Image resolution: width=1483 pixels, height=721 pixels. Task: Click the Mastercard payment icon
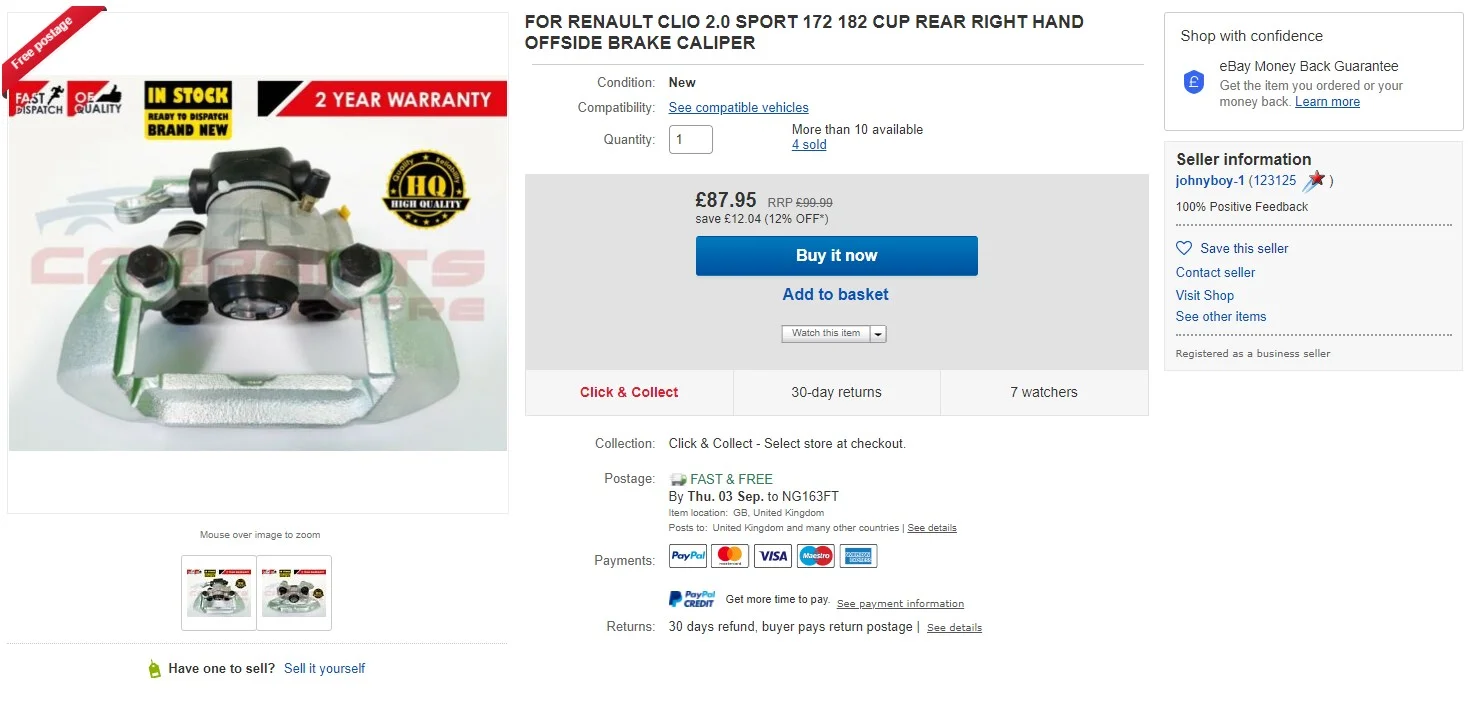point(731,556)
